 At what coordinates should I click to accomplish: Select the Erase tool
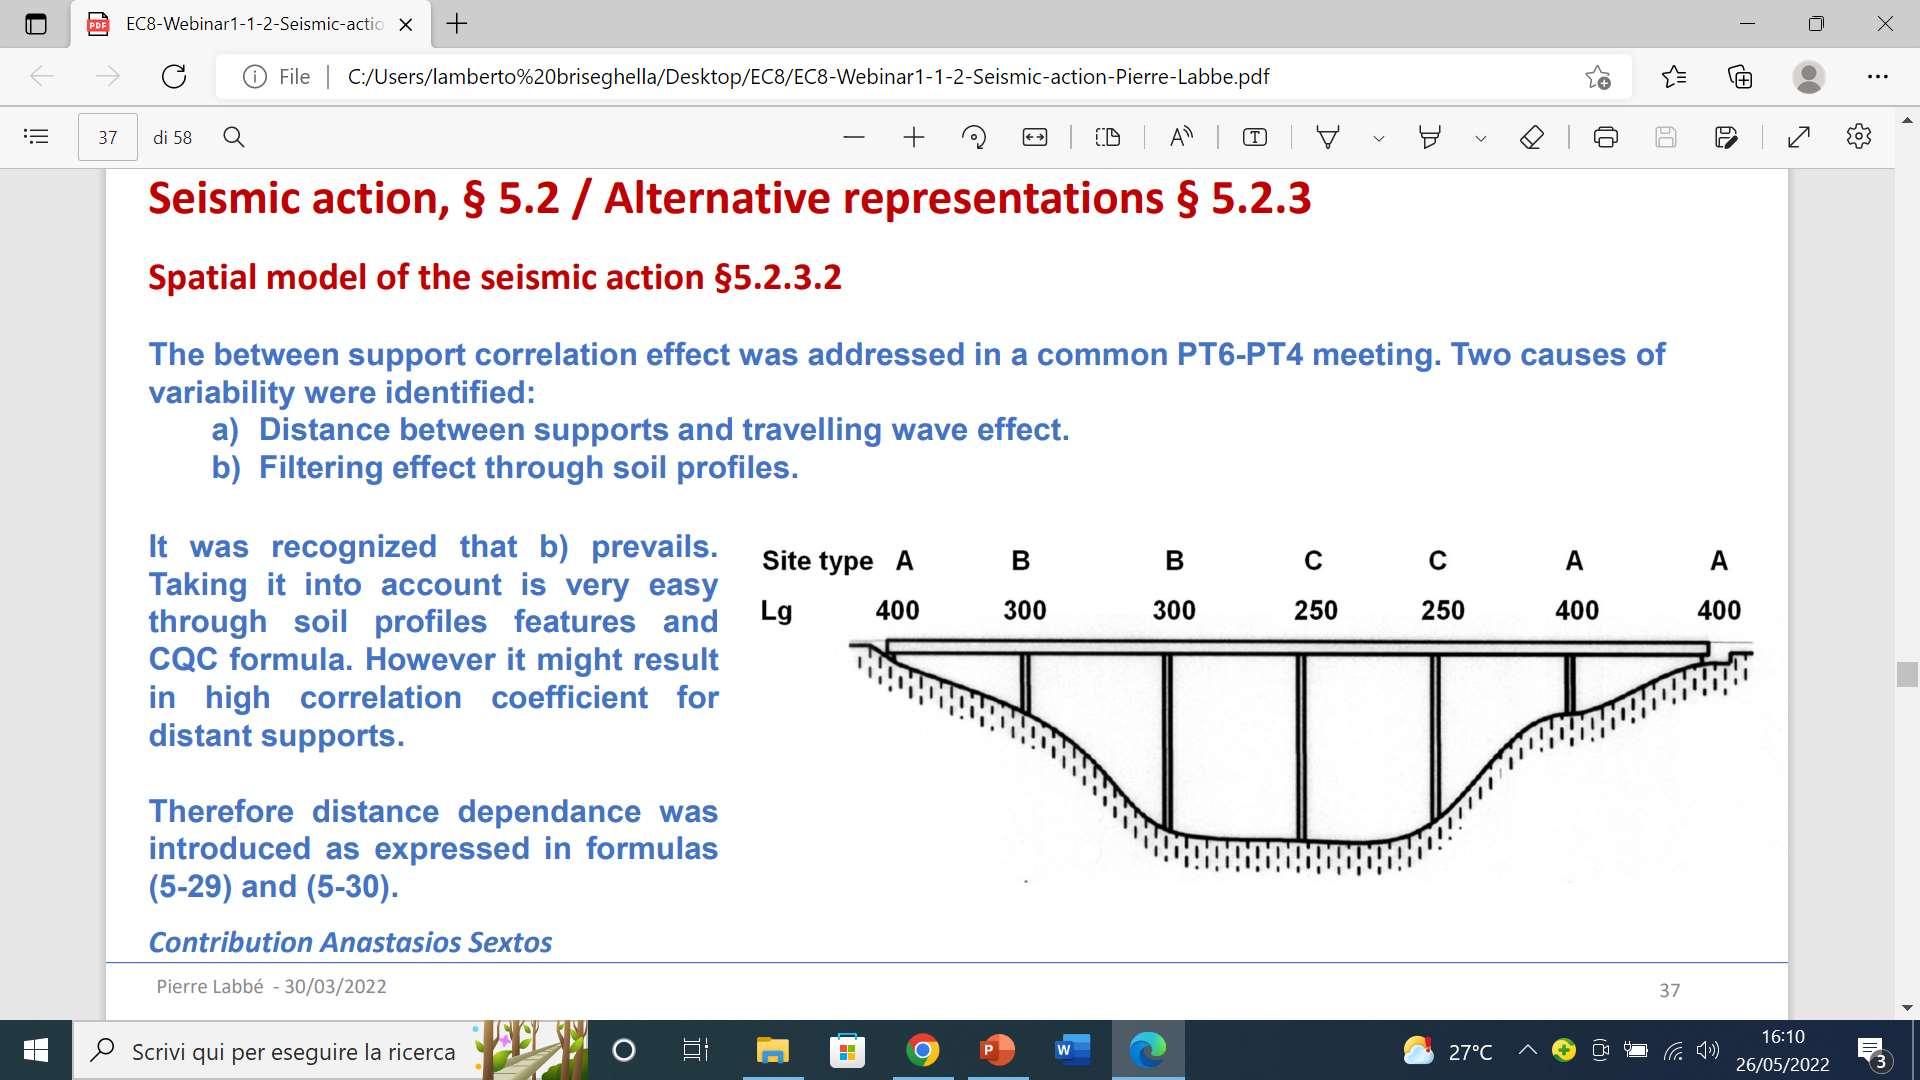point(1531,137)
